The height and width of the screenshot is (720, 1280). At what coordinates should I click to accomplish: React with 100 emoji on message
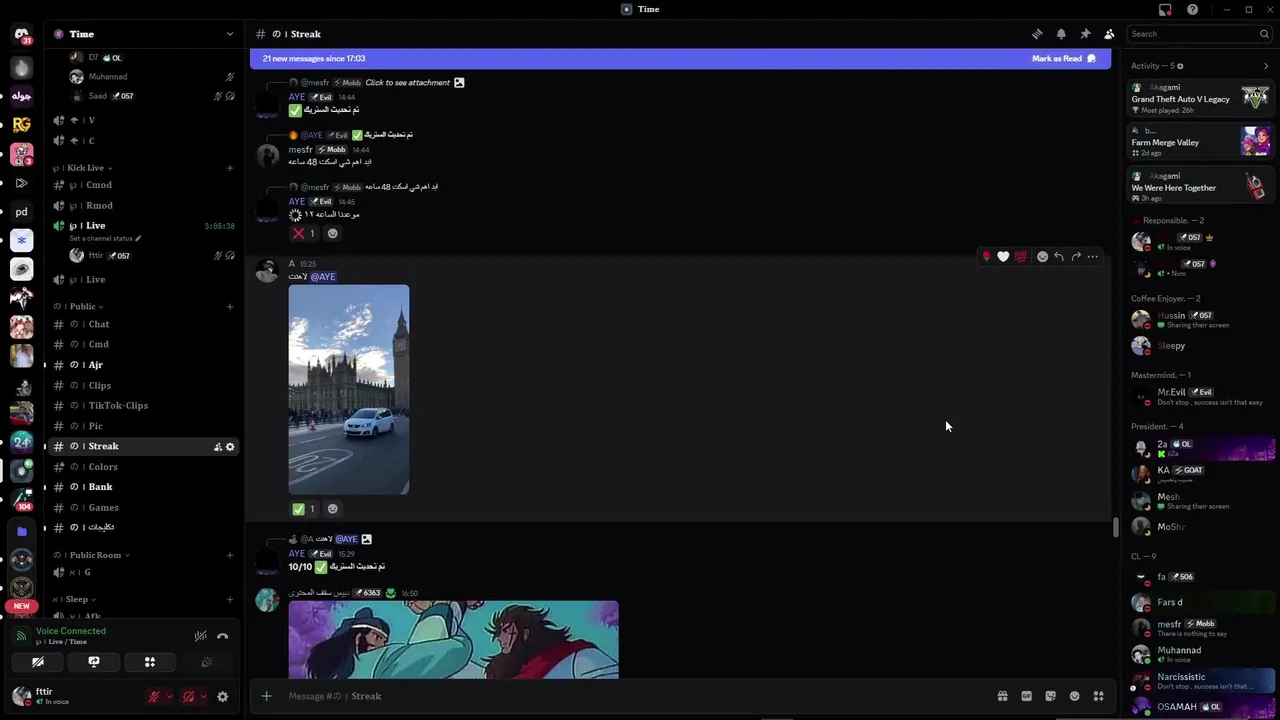click(x=1020, y=257)
